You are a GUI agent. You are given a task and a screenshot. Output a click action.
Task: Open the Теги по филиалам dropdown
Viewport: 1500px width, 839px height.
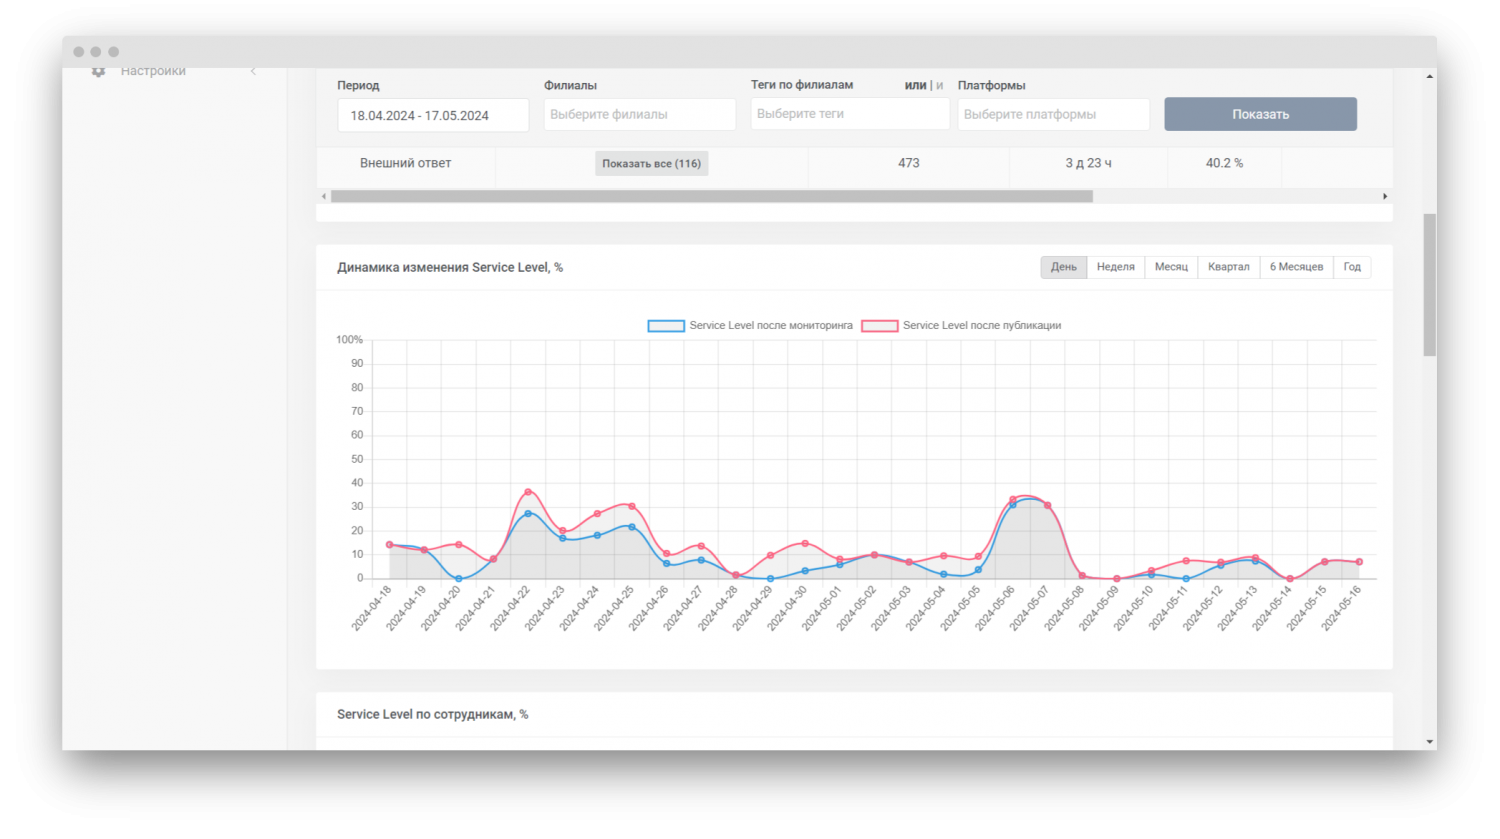coord(850,114)
